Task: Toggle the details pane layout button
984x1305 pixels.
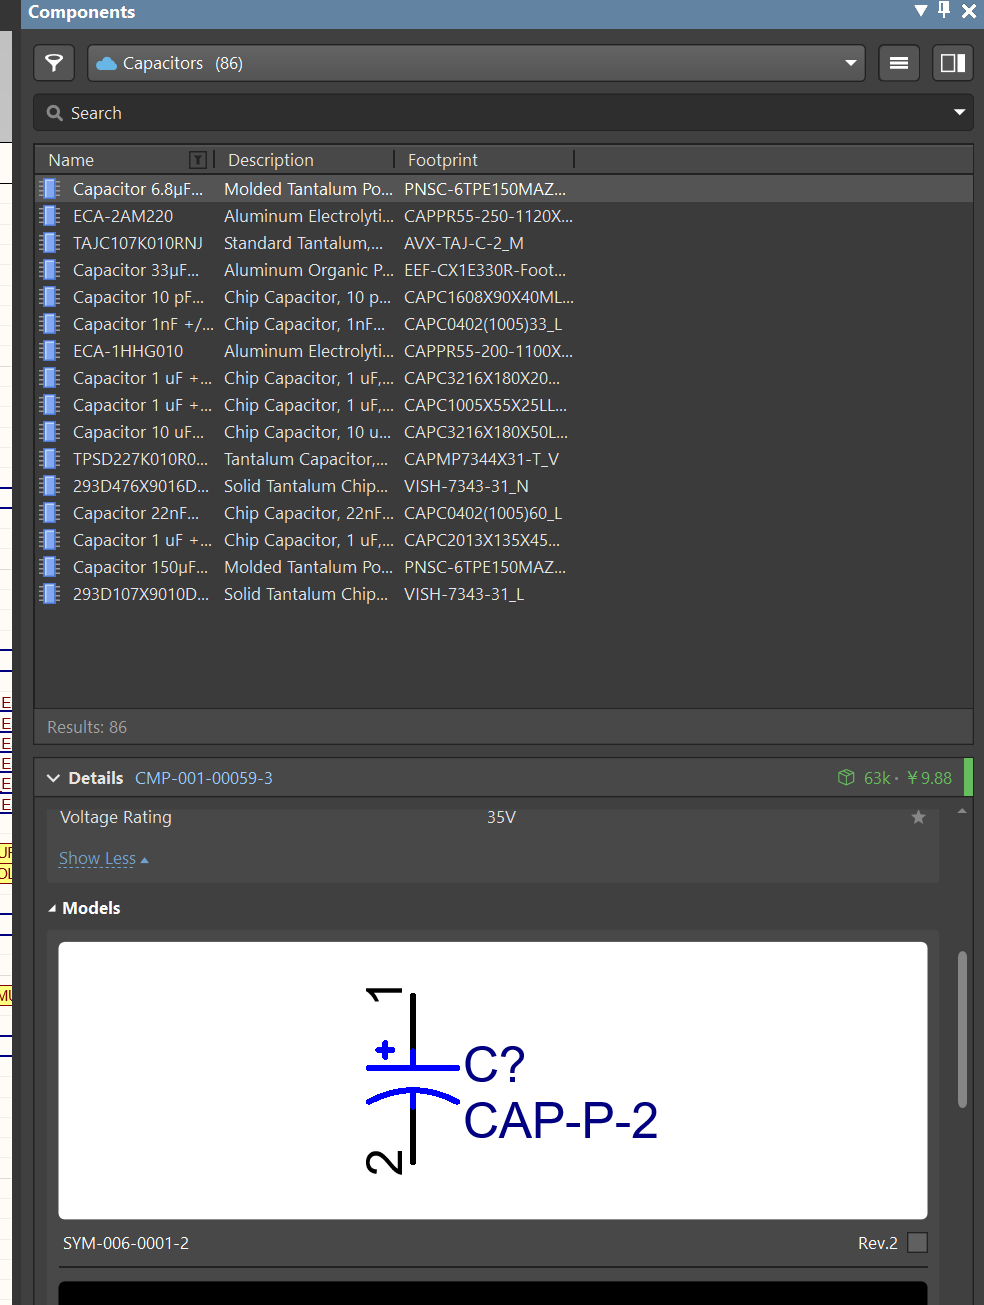Action: [953, 63]
